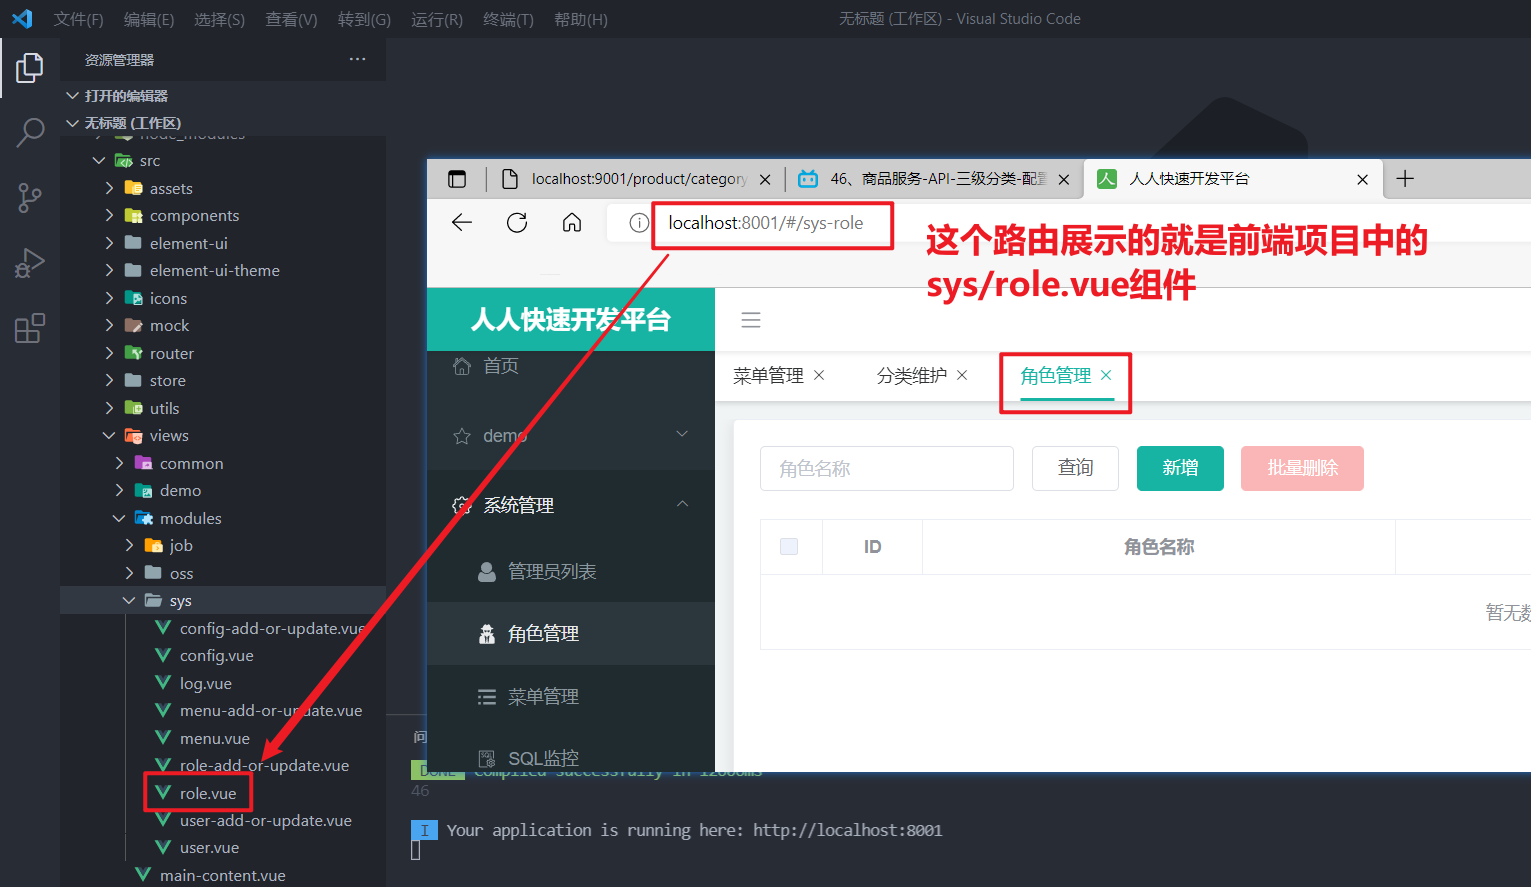Click the VS Code logo icon
Viewport: 1531px width, 887px height.
pos(22,19)
